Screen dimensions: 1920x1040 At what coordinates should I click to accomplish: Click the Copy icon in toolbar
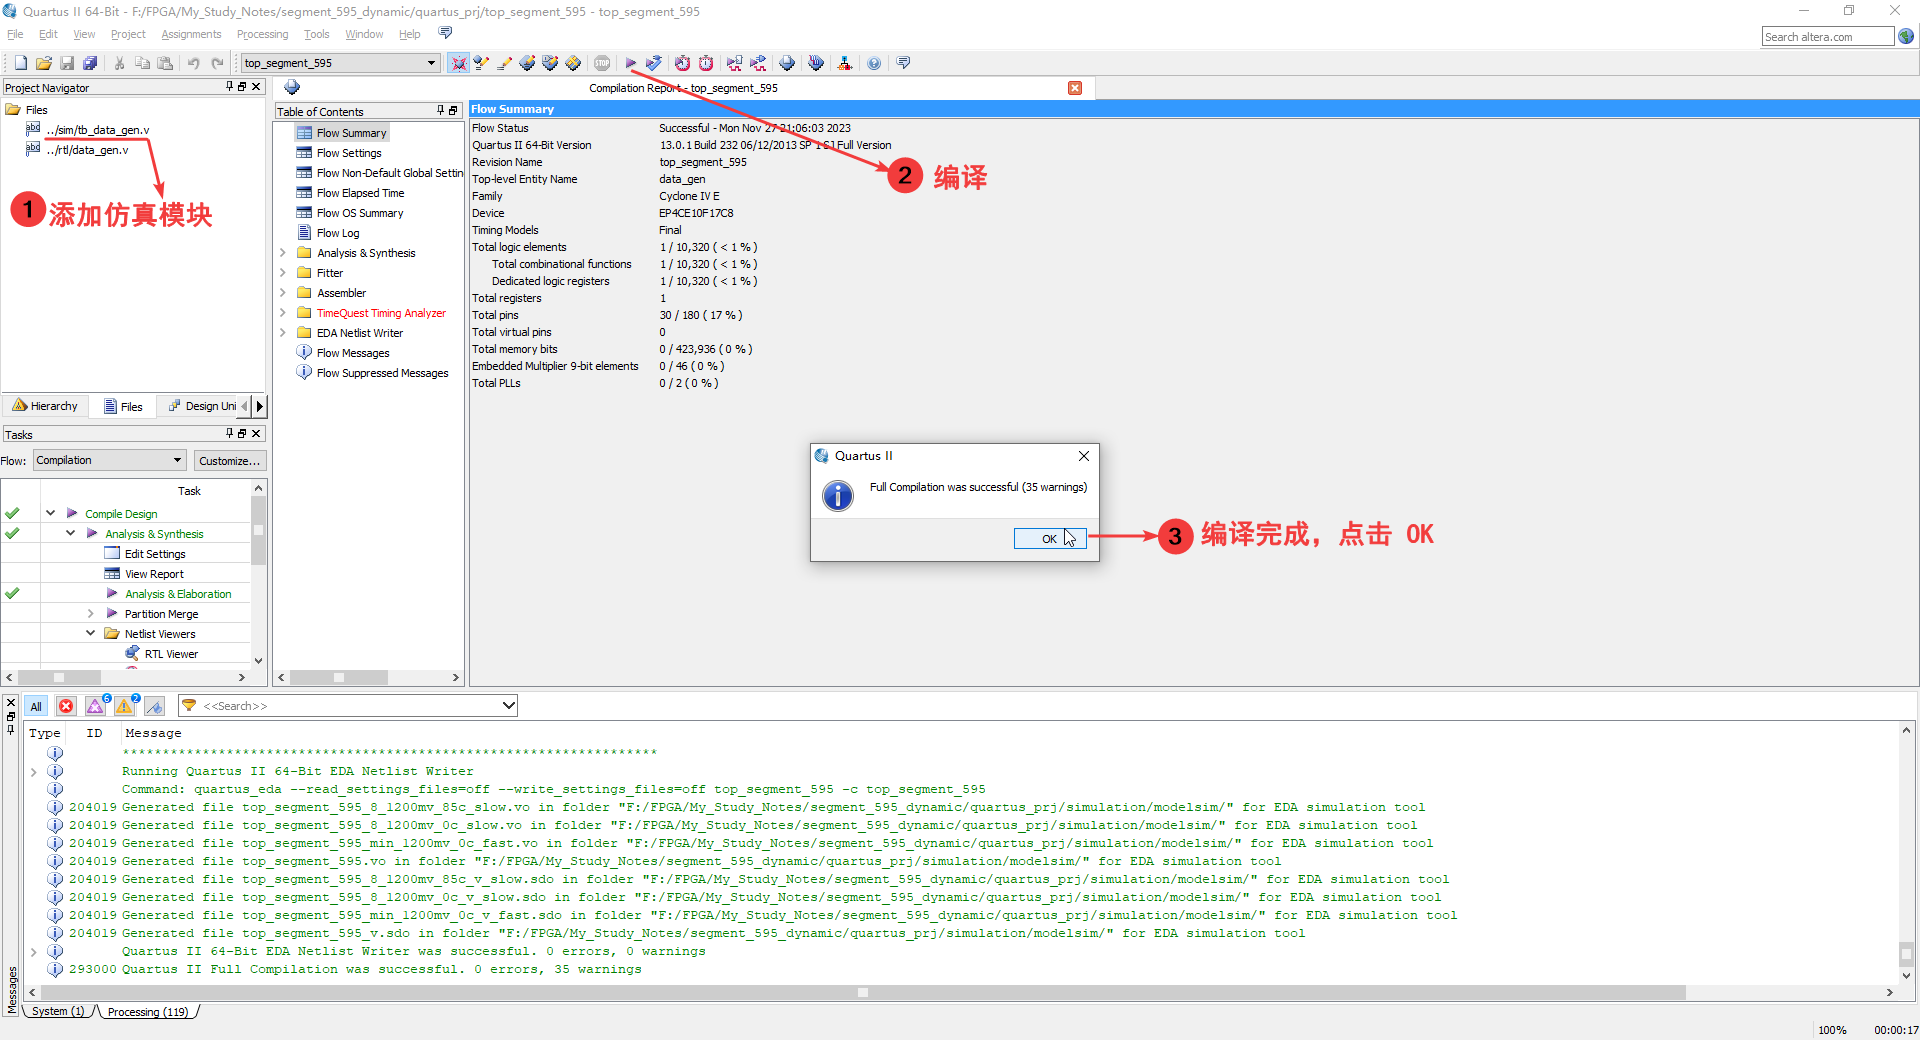coord(142,63)
